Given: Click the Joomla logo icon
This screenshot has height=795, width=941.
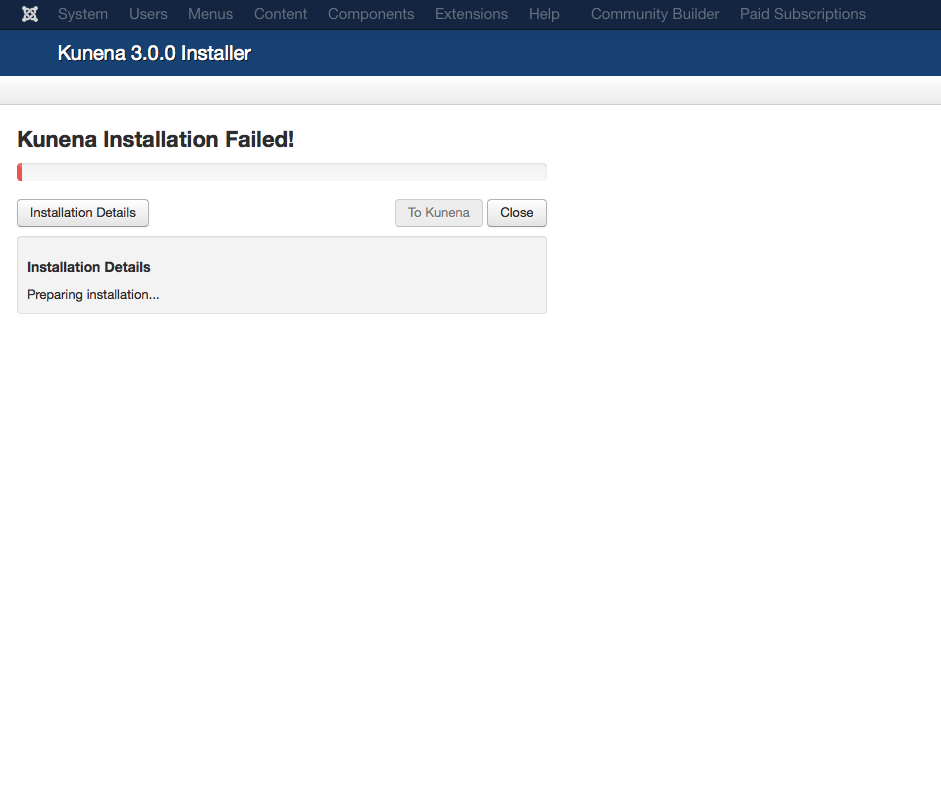Looking at the screenshot, I should point(30,14).
